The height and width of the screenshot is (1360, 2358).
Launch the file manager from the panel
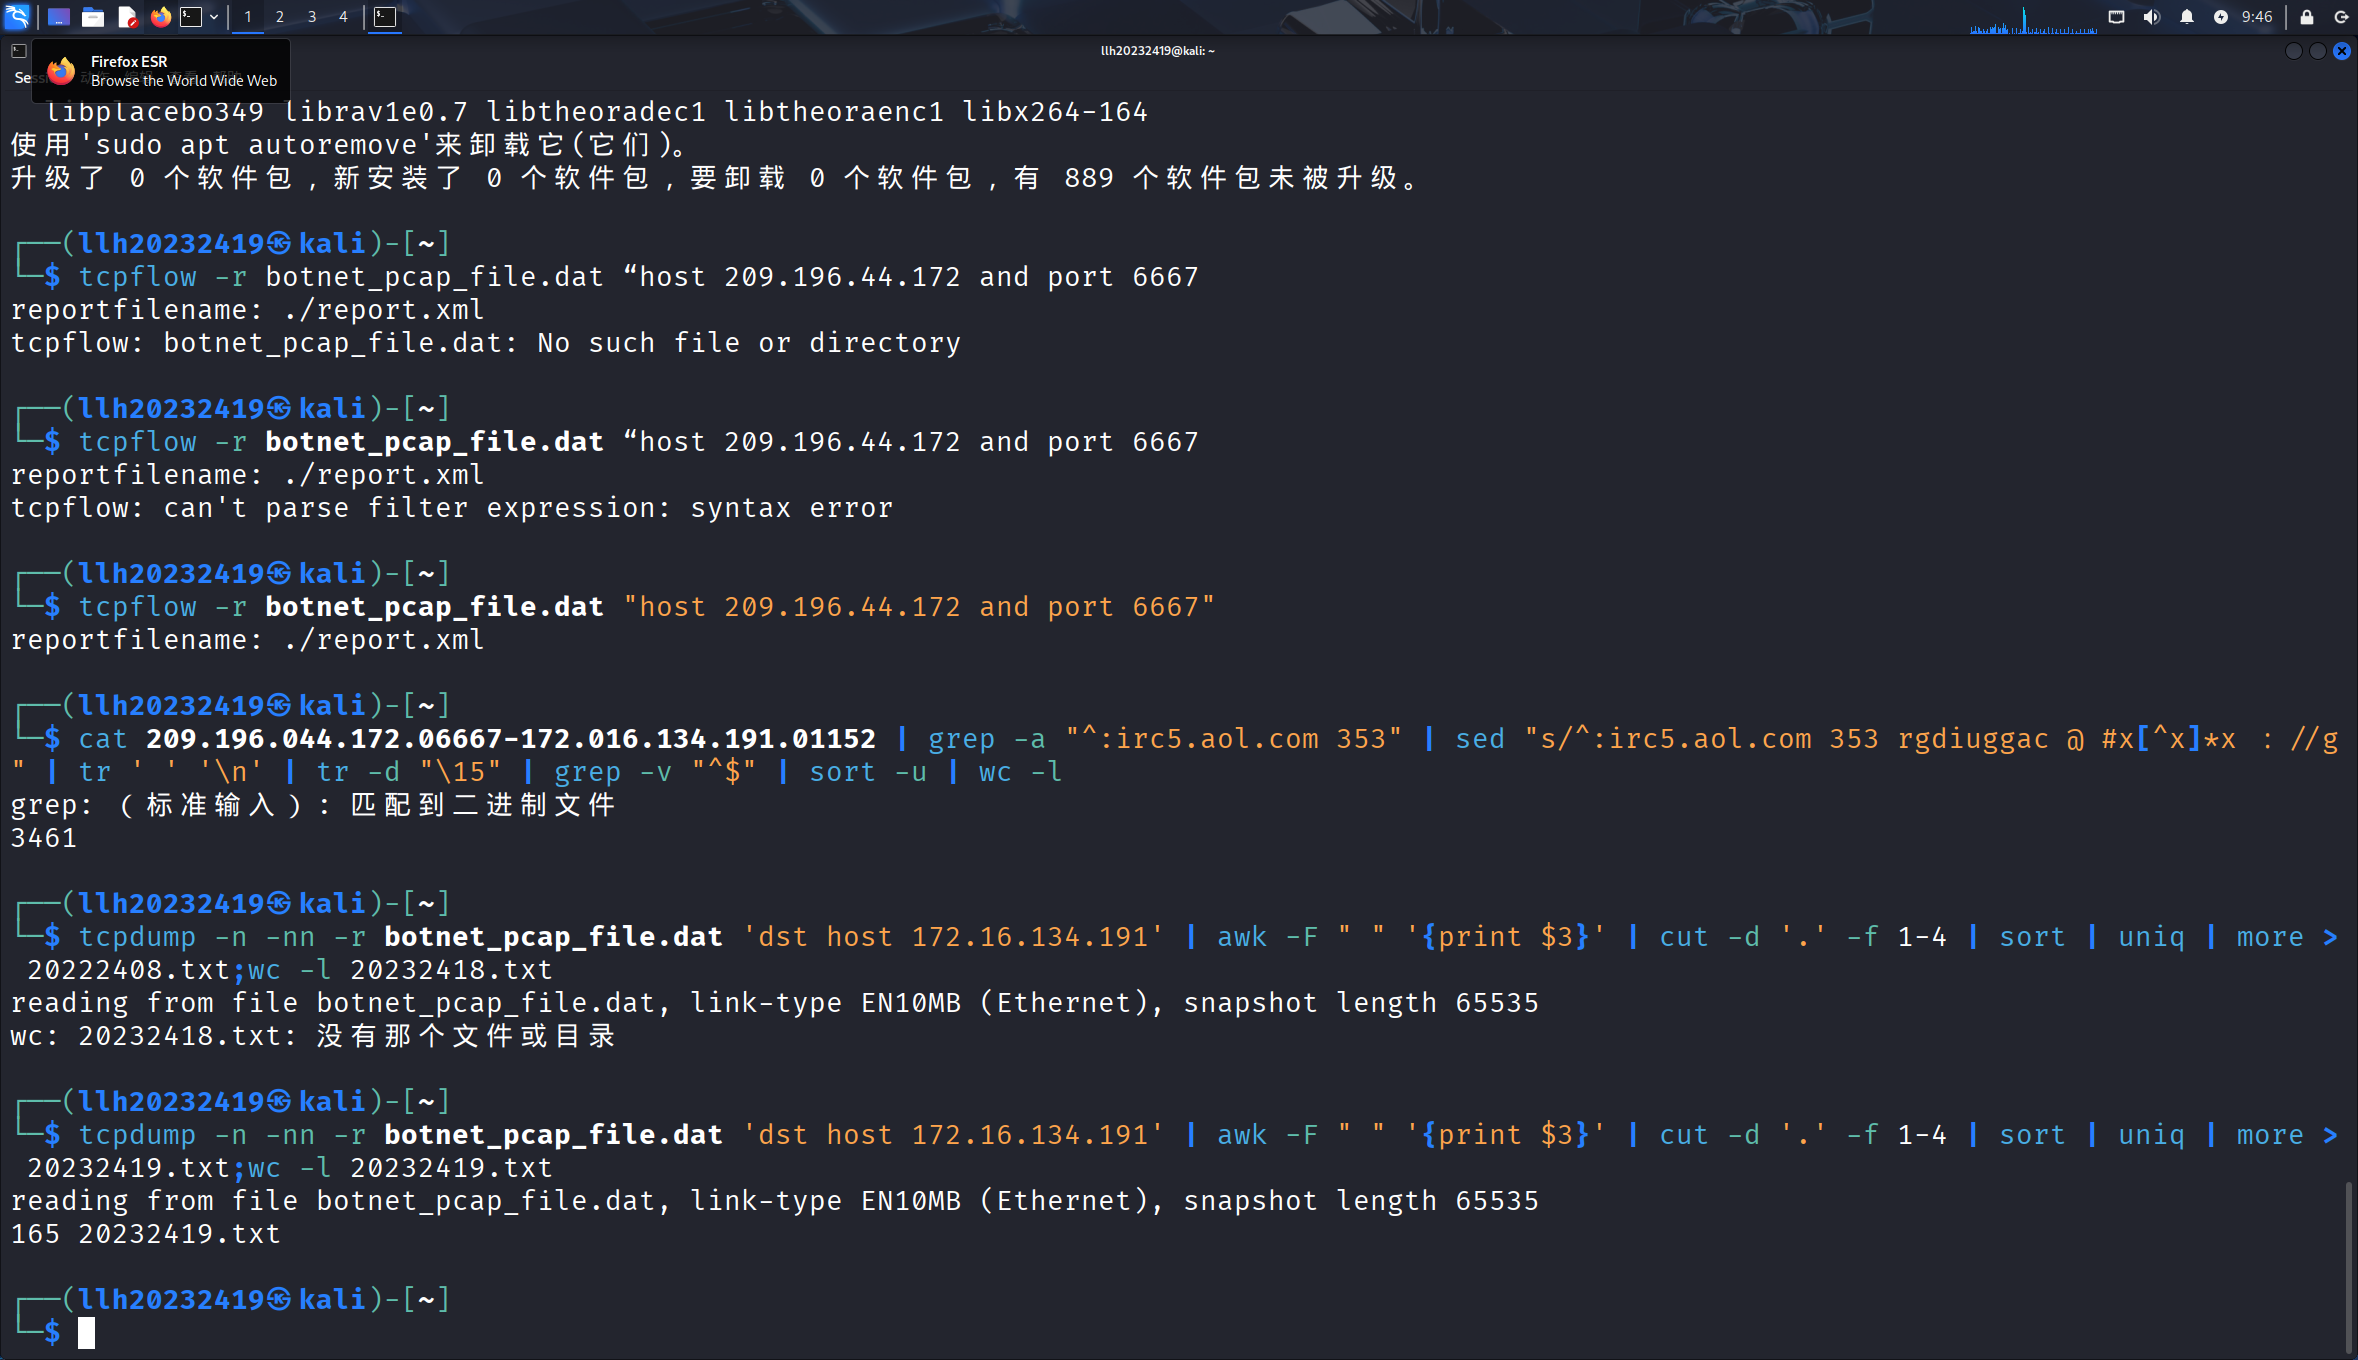(93, 17)
